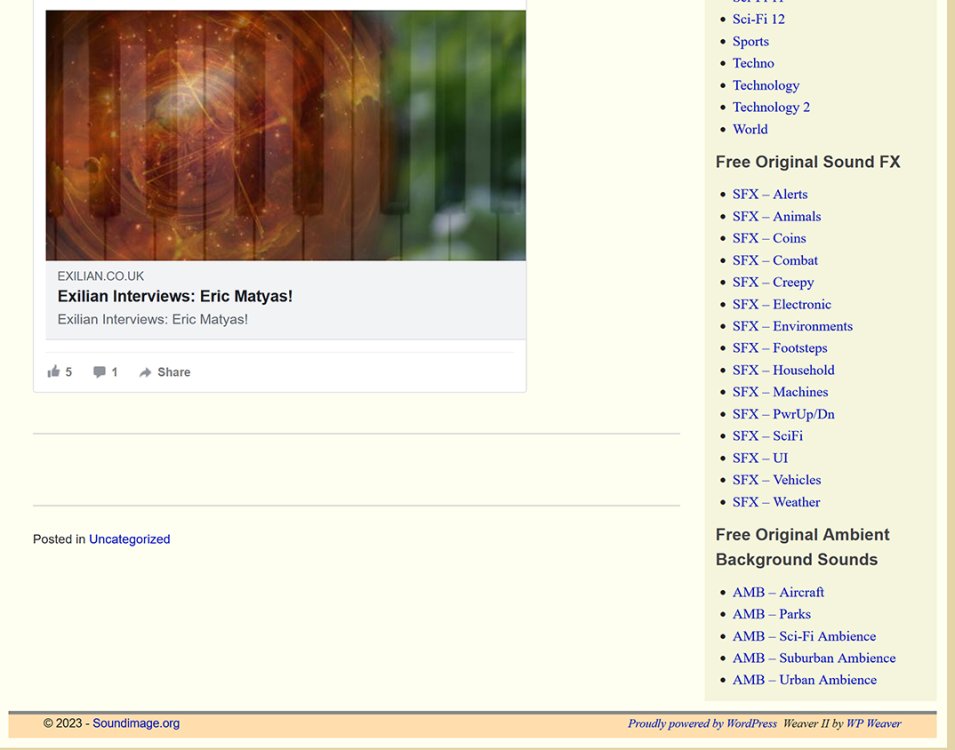Click the thumbs-up like icon

pos(54,372)
